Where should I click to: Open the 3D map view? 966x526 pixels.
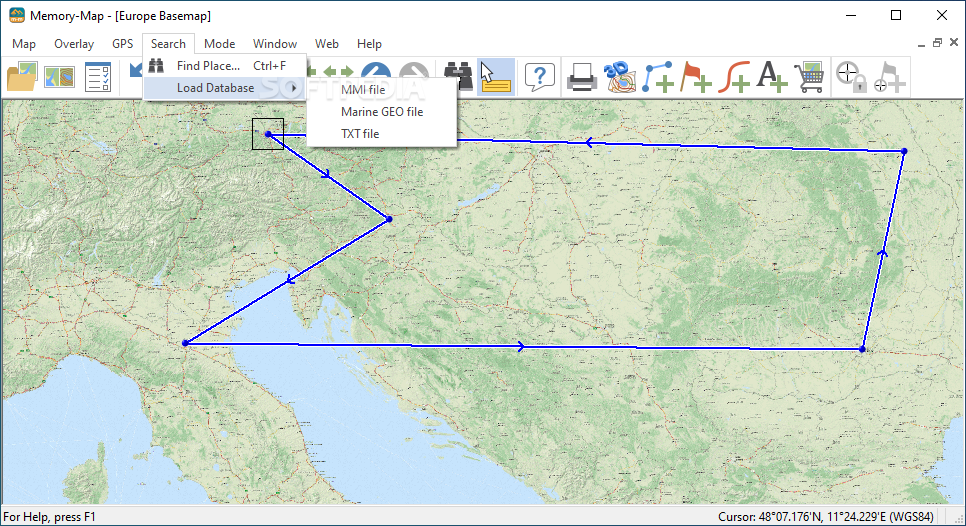[619, 77]
